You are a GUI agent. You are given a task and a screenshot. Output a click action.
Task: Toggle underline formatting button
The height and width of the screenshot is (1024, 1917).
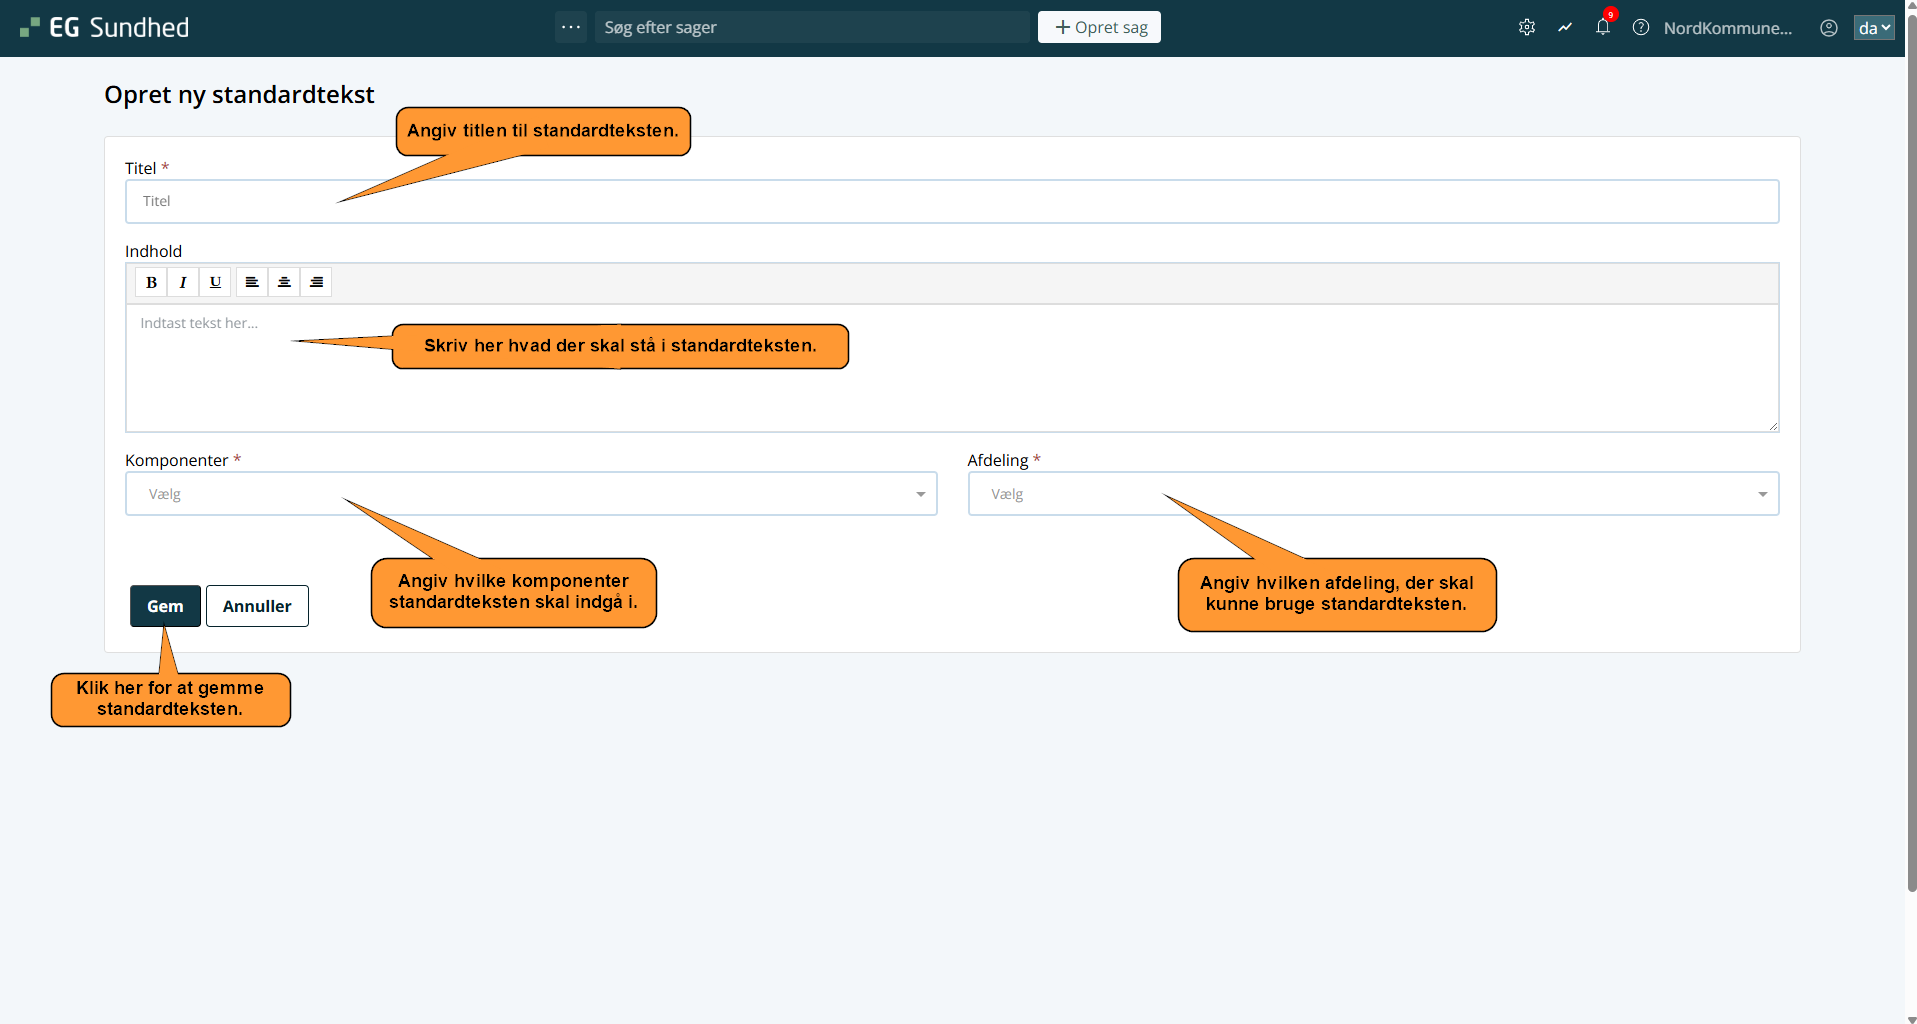pos(215,283)
